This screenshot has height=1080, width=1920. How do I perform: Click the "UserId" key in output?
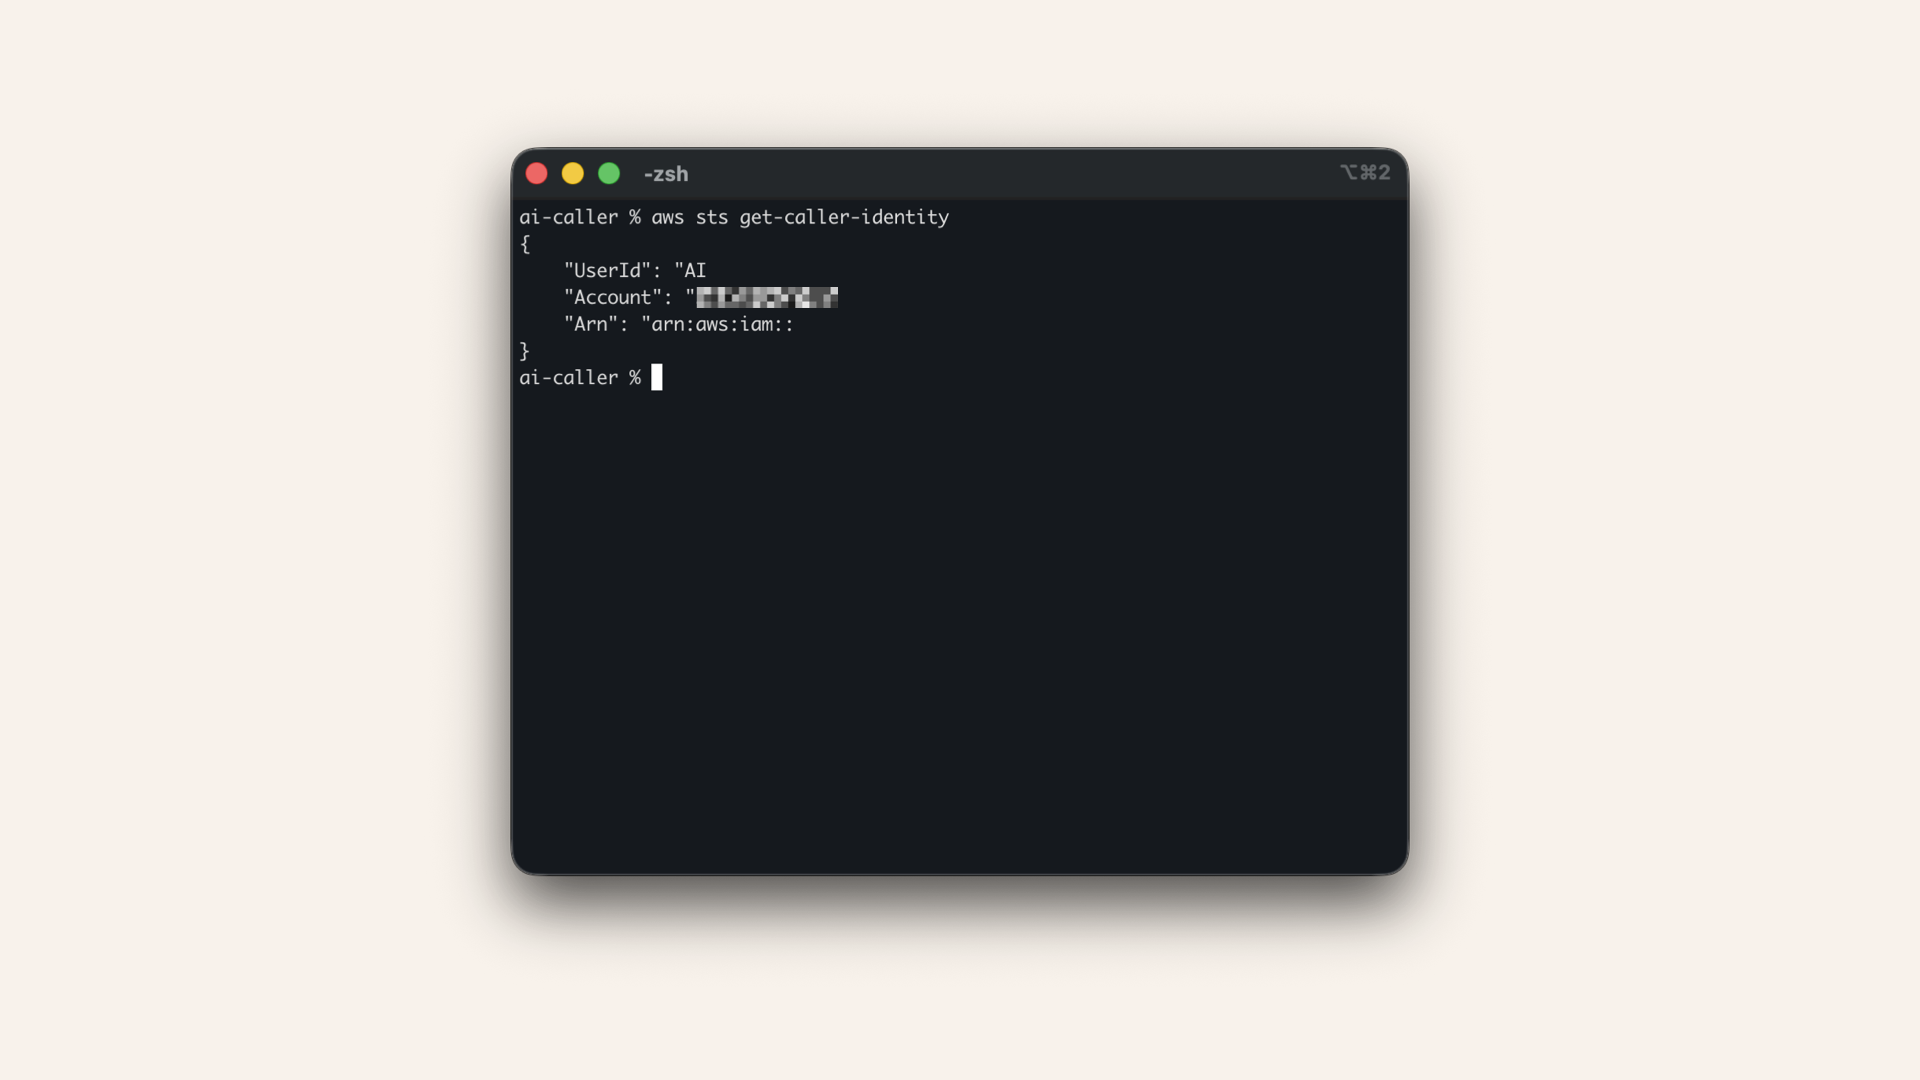[x=607, y=271]
